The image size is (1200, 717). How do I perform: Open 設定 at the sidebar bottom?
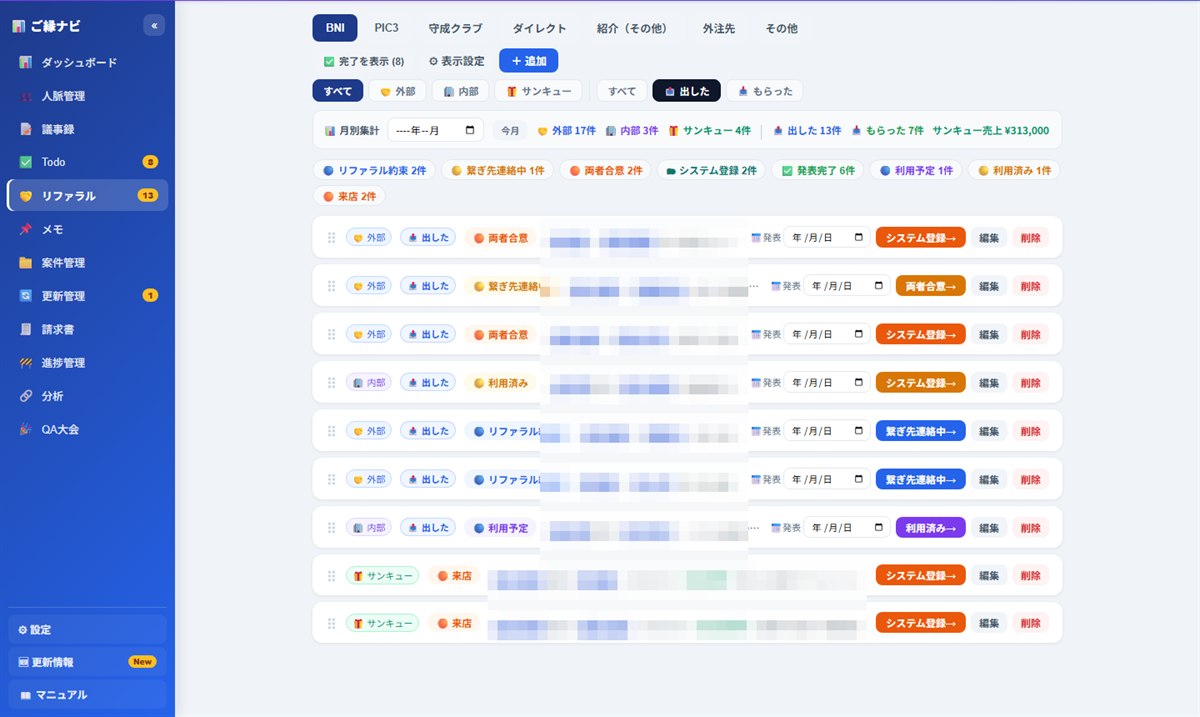[87, 630]
